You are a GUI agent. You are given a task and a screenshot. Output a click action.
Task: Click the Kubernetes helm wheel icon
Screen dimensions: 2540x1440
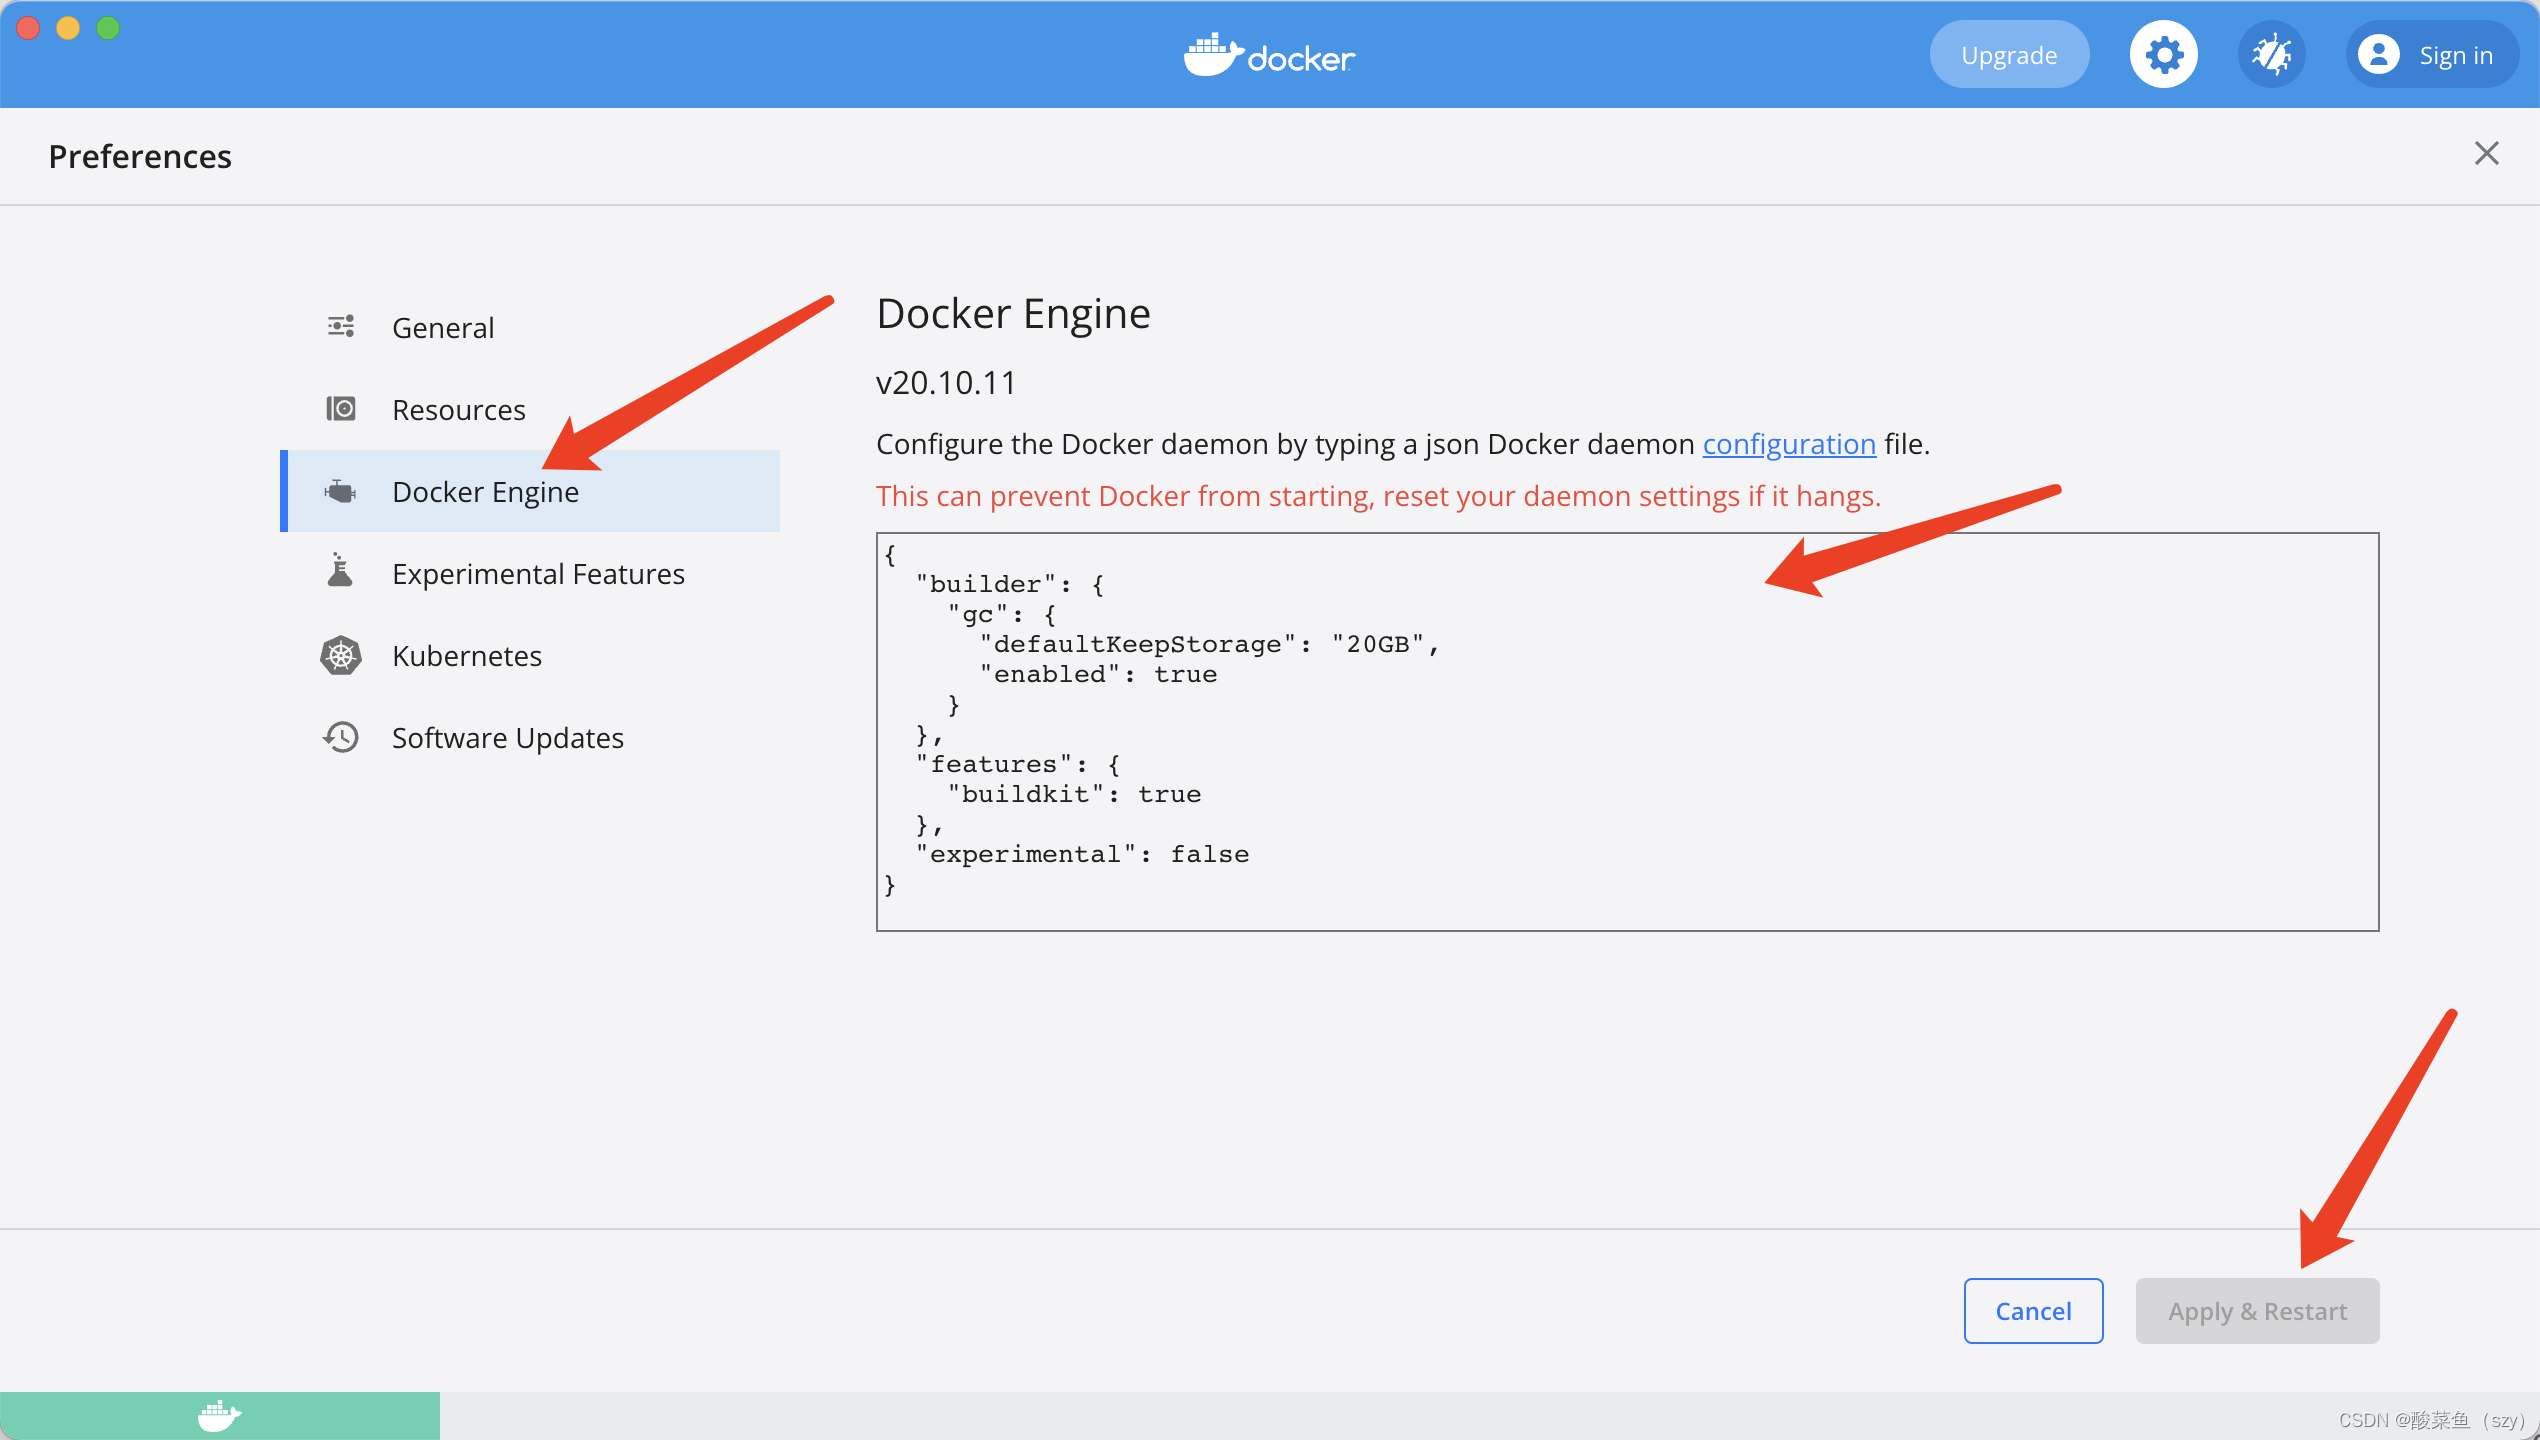click(x=341, y=656)
